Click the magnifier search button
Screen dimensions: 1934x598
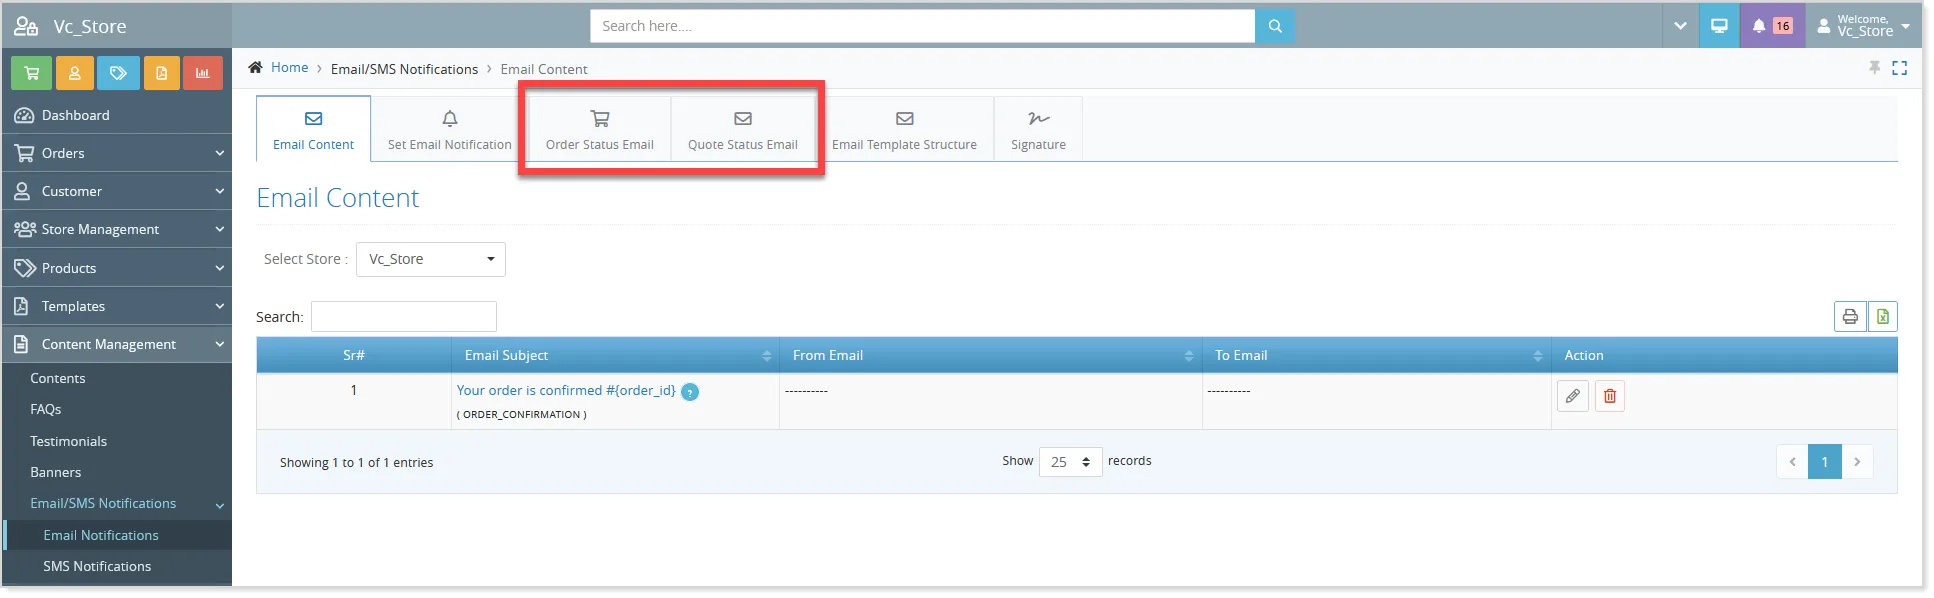point(1275,26)
